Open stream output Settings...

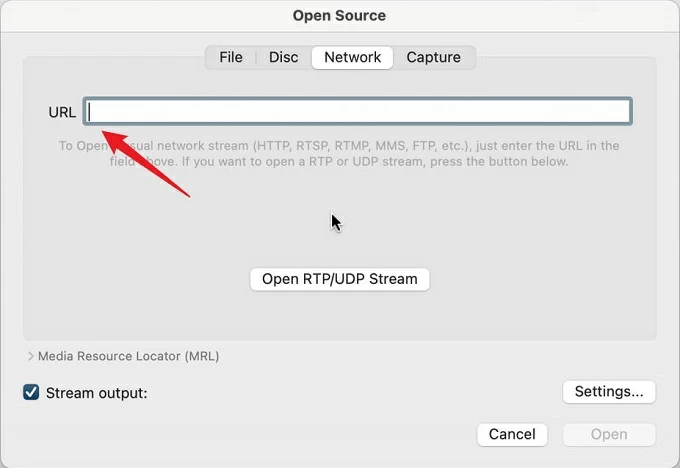coord(609,392)
